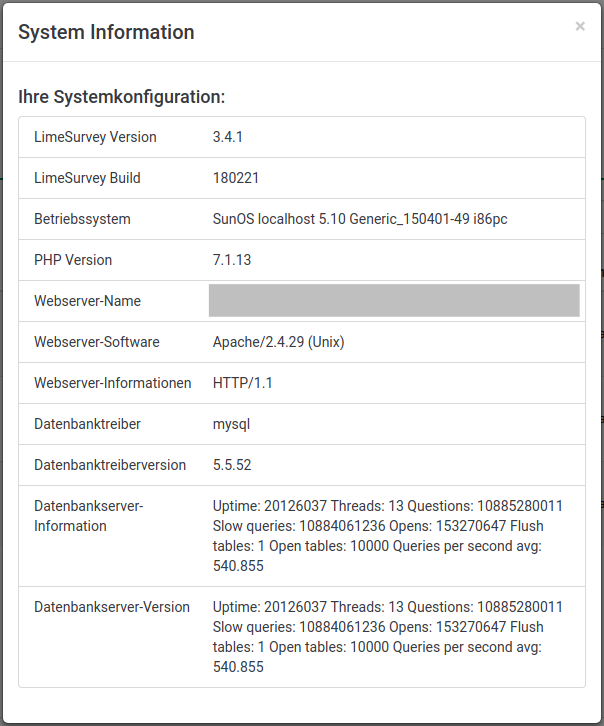
Task: Click the Betriebssystem row label
Action: point(82,219)
